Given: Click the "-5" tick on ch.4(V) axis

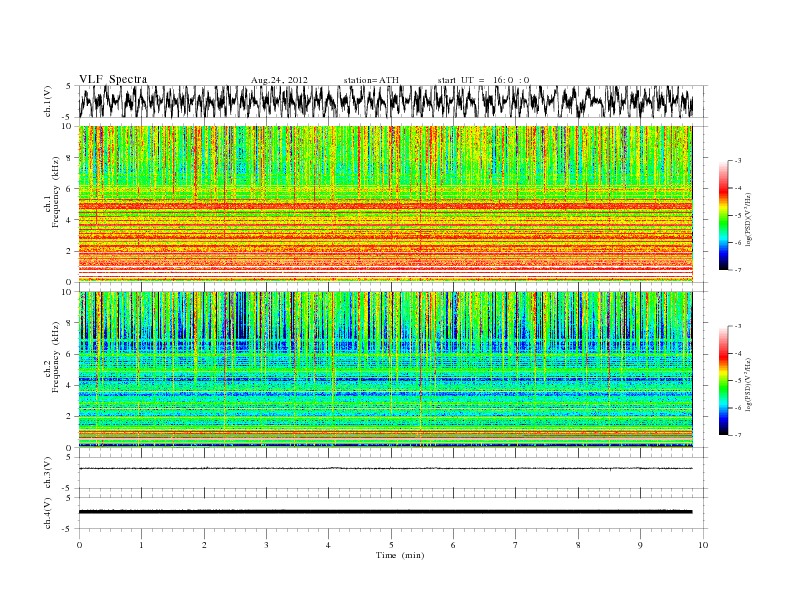Looking at the screenshot, I should pos(68,529).
